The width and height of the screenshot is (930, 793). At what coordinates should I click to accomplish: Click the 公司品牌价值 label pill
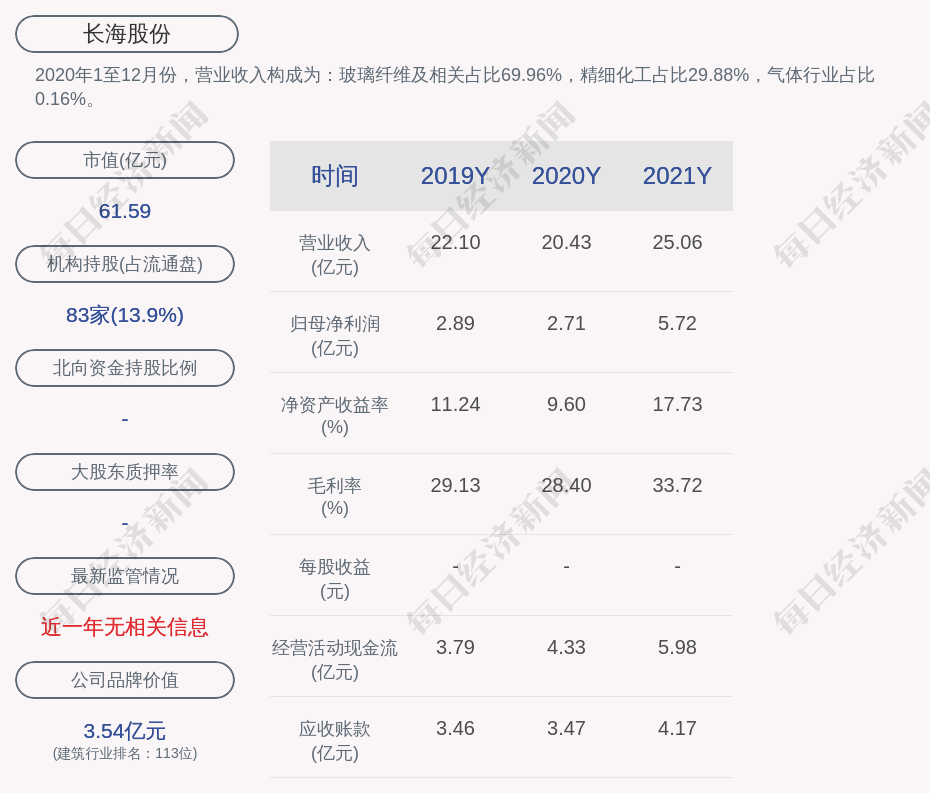point(125,680)
